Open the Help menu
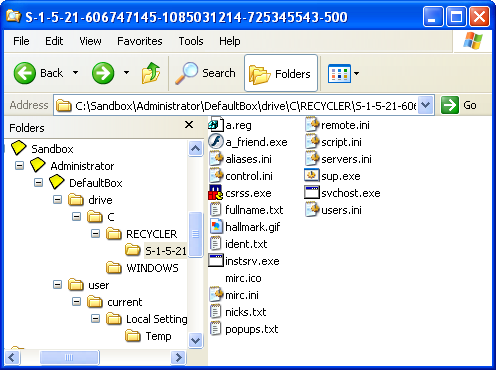This screenshot has height=370, width=496. [x=230, y=41]
